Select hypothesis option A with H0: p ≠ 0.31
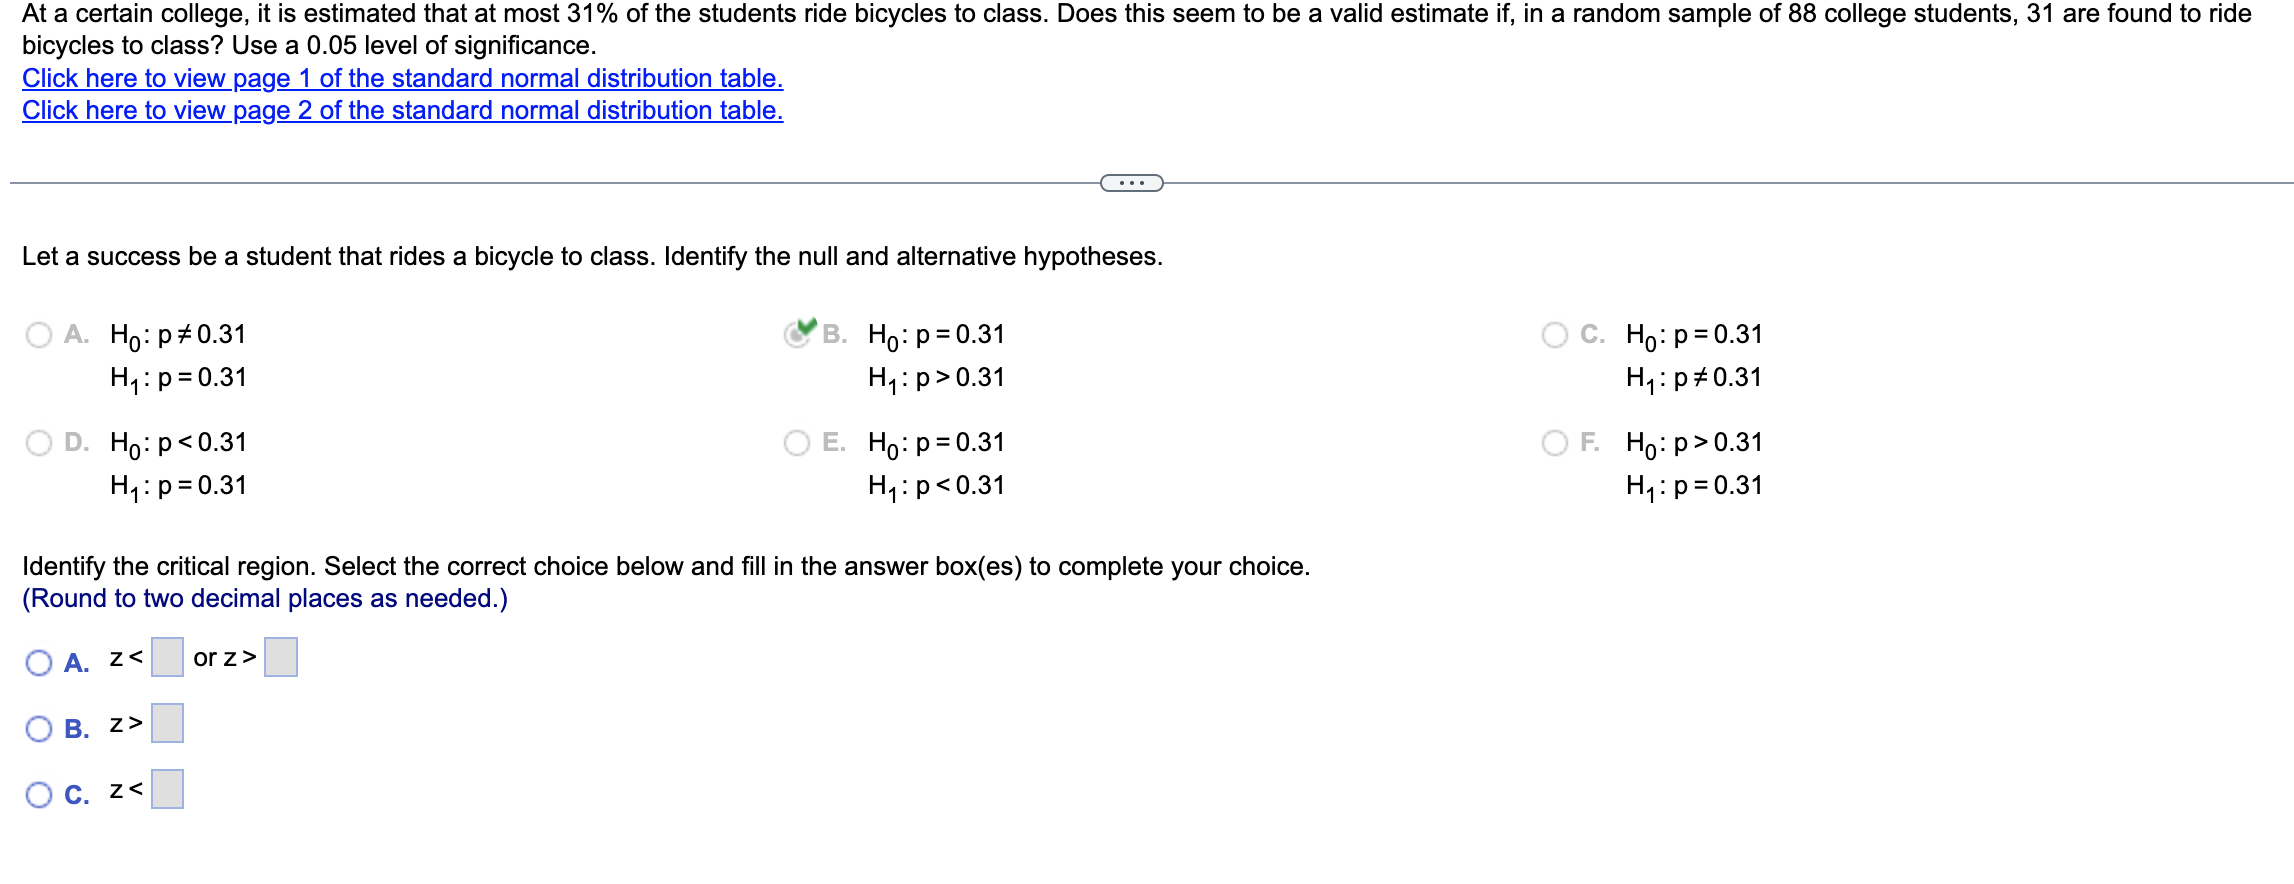The height and width of the screenshot is (884, 2294). click(39, 335)
